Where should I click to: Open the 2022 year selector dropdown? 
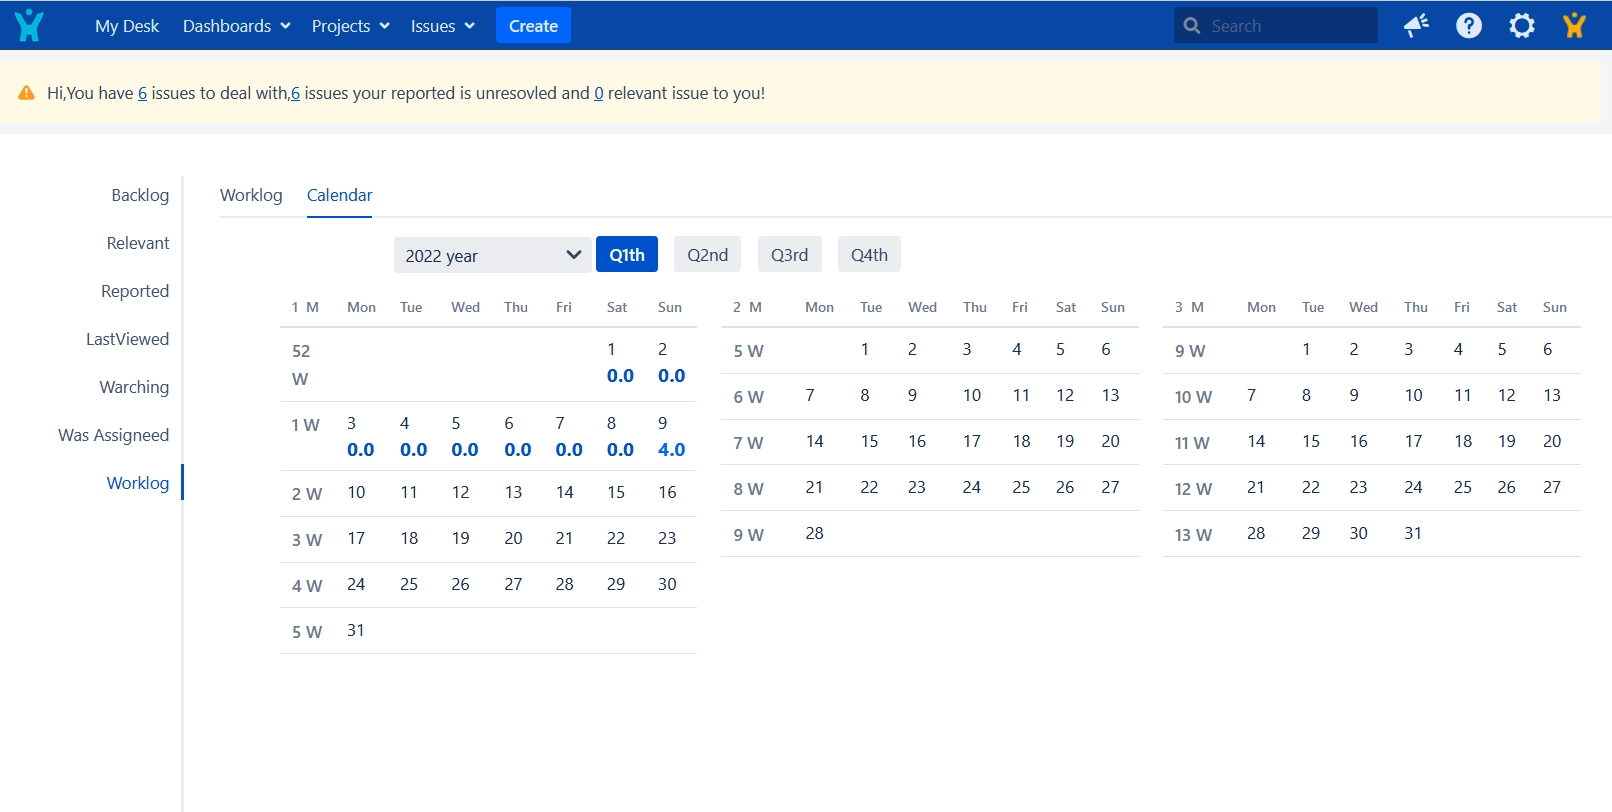pyautogui.click(x=493, y=255)
